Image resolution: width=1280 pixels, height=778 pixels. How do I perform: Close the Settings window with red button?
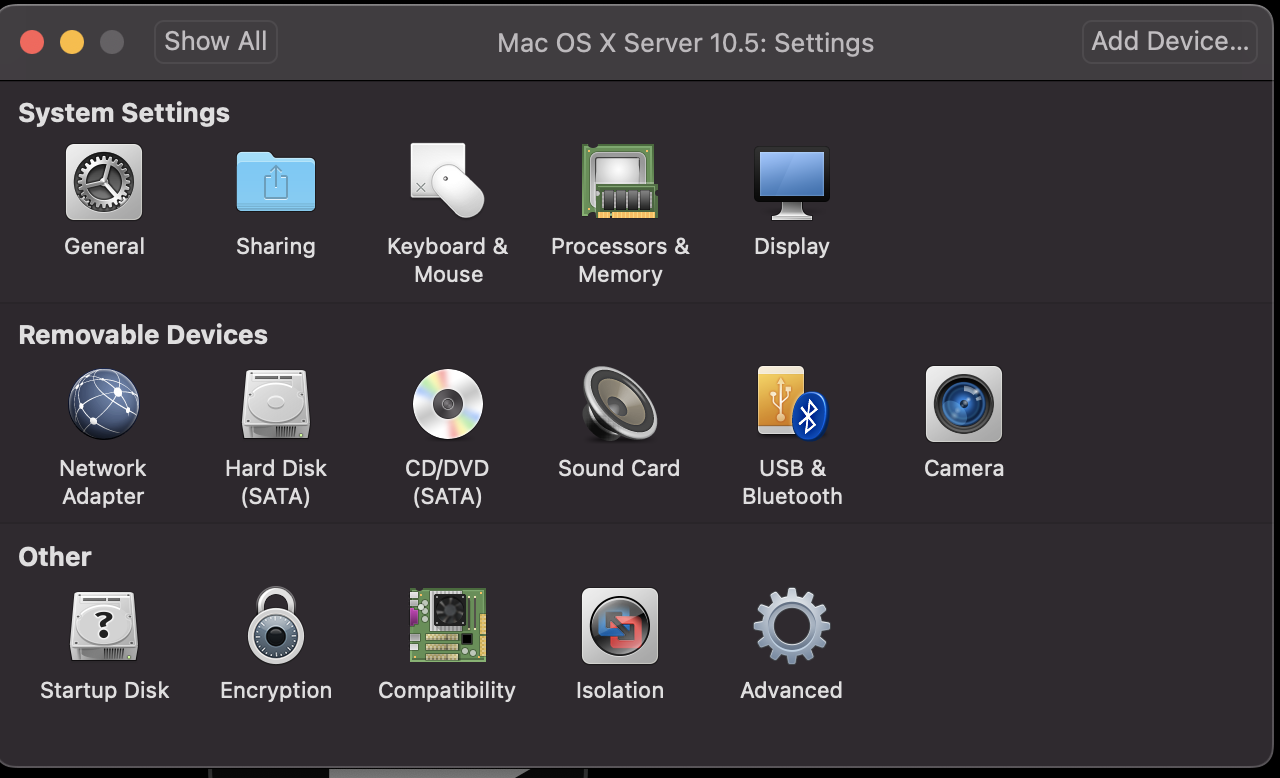[32, 42]
